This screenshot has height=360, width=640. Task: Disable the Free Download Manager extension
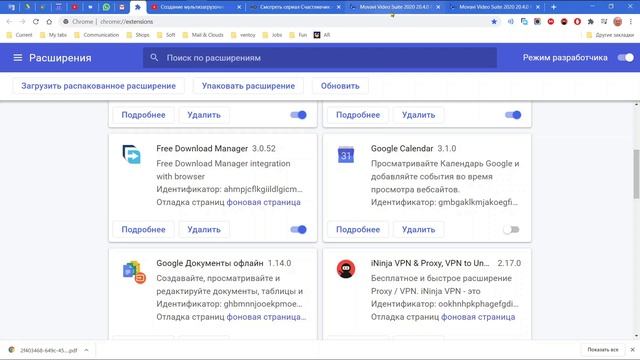(x=298, y=229)
